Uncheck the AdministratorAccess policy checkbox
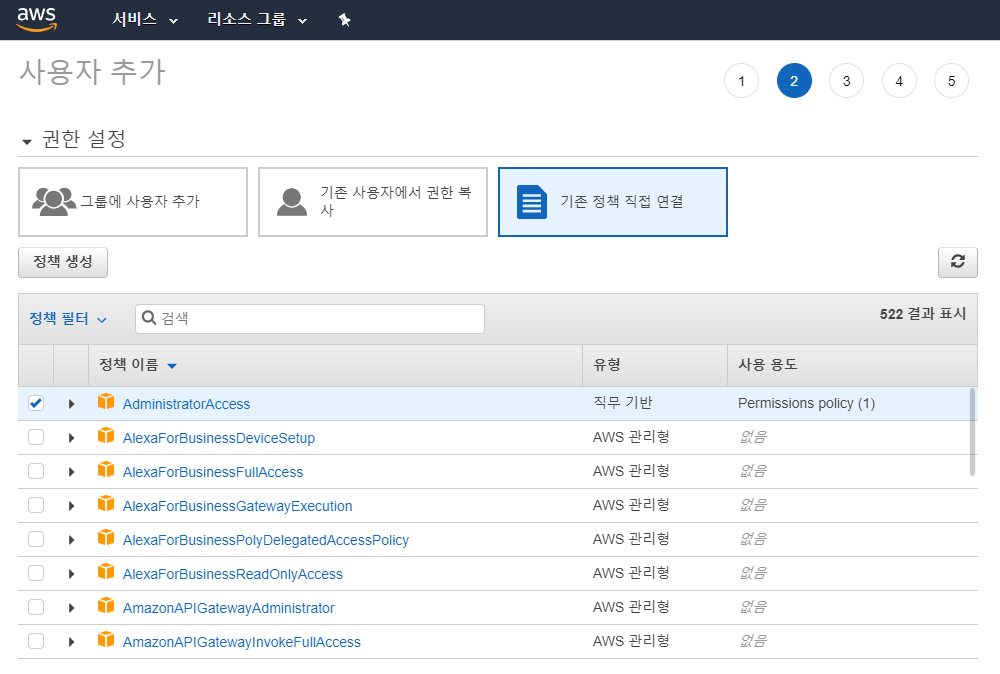Viewport: 1000px width, 674px height. [x=36, y=403]
